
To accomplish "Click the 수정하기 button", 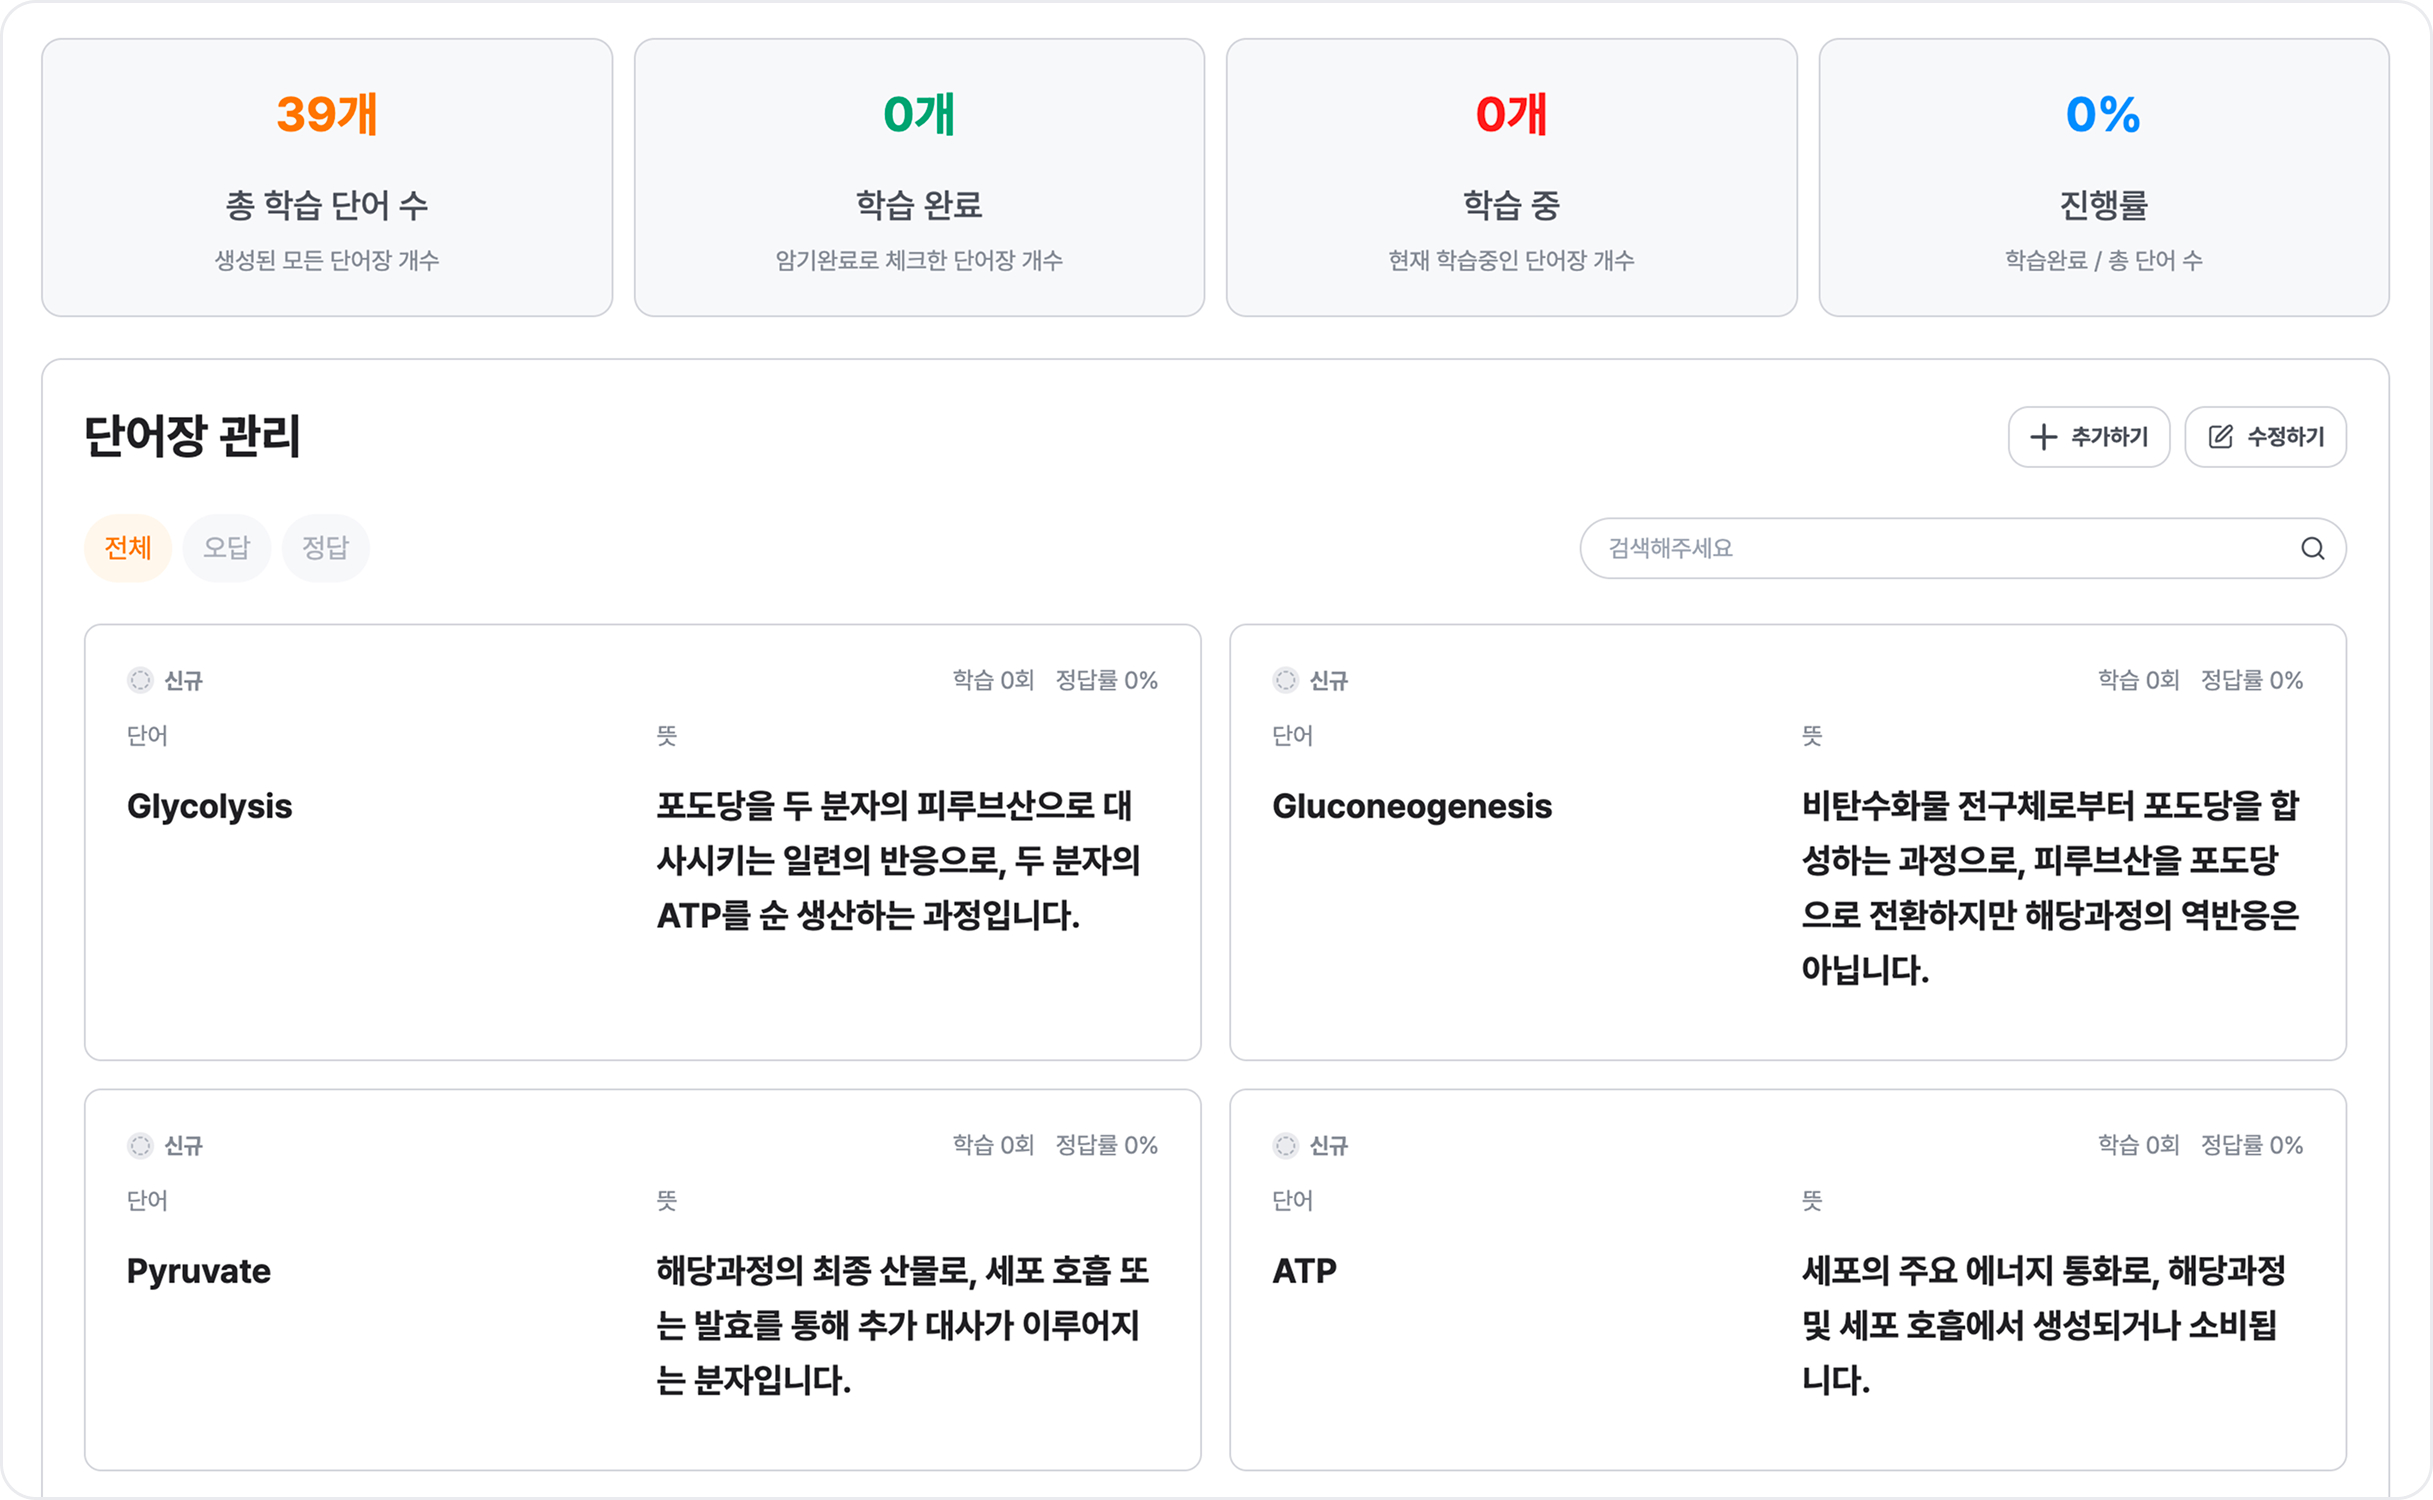I will point(2265,436).
